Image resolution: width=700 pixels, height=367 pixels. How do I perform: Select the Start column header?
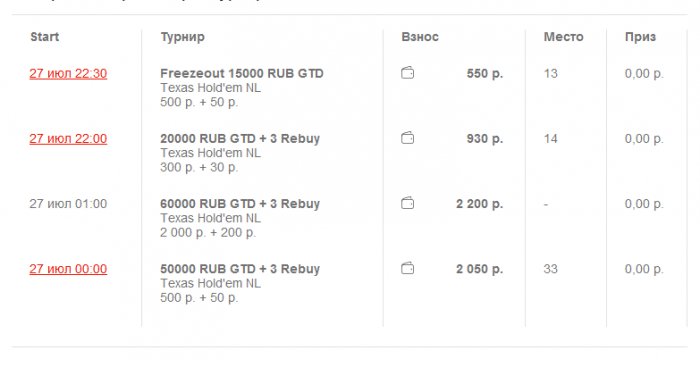45,37
